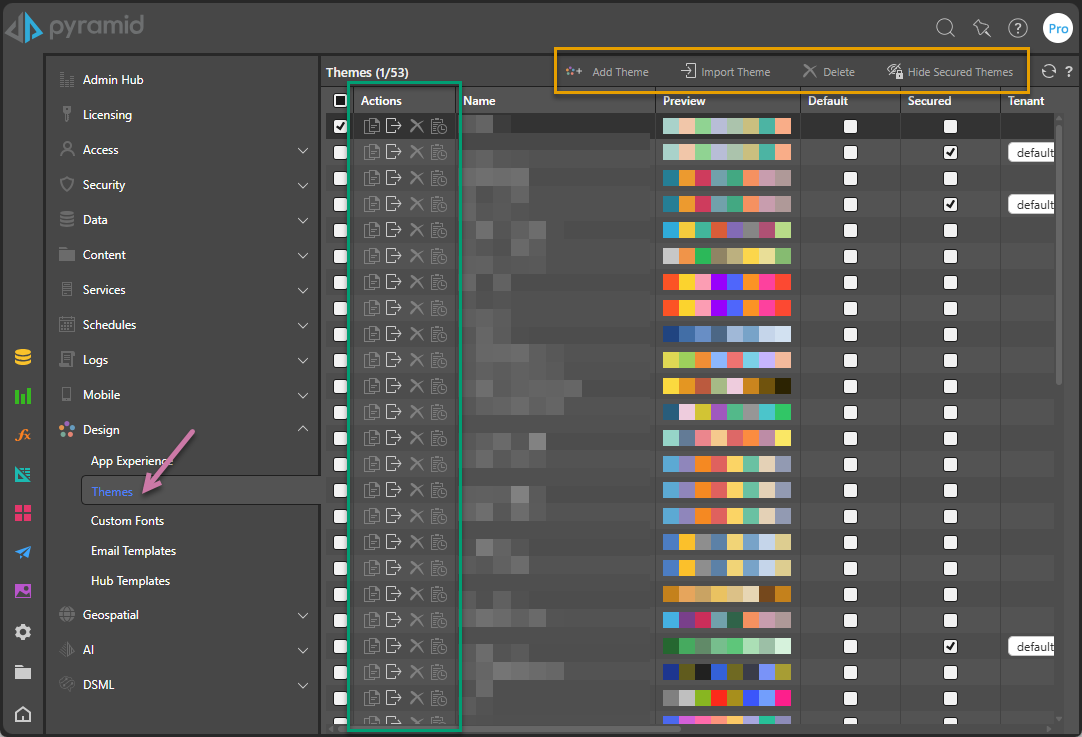Toggle the select-all checkbox in table header

point(340,101)
